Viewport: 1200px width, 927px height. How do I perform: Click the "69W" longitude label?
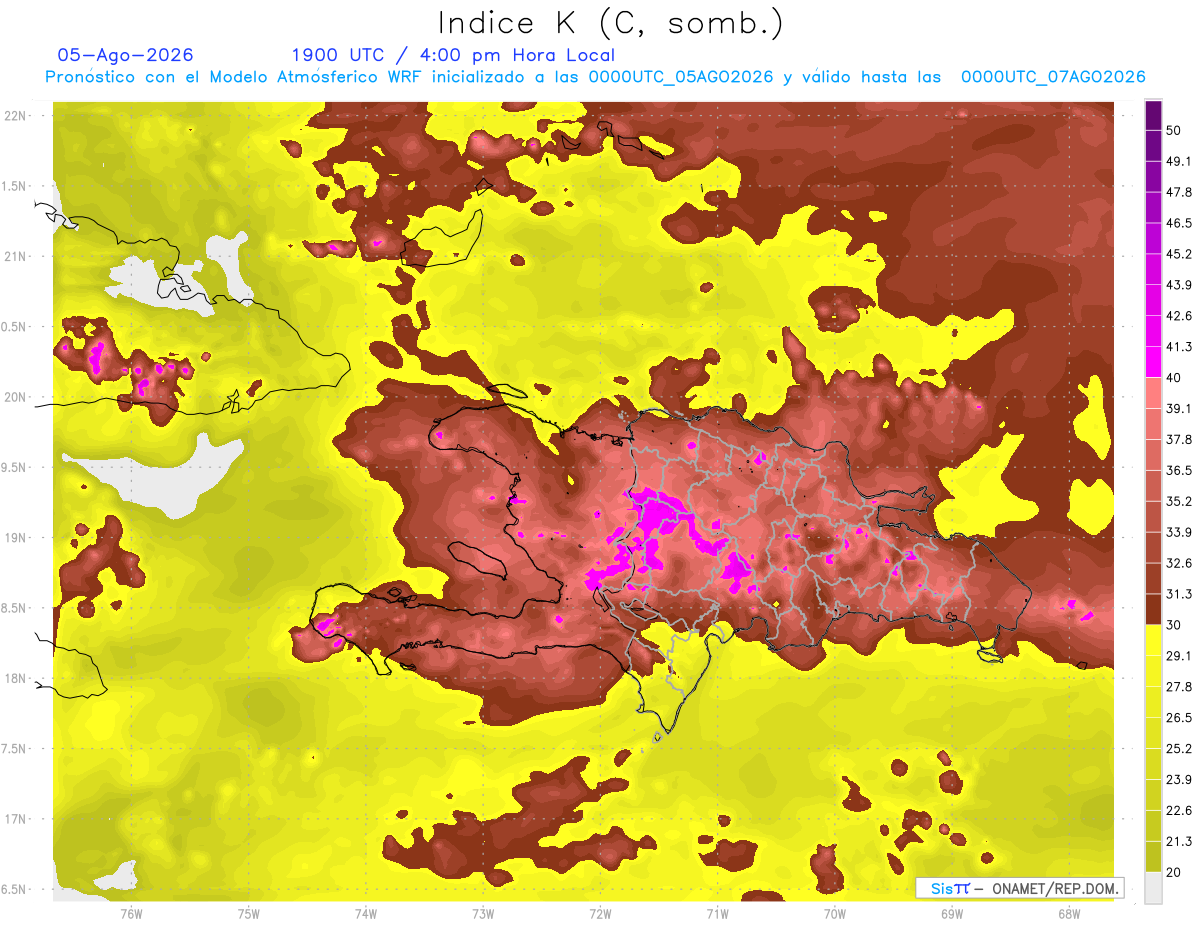click(952, 913)
